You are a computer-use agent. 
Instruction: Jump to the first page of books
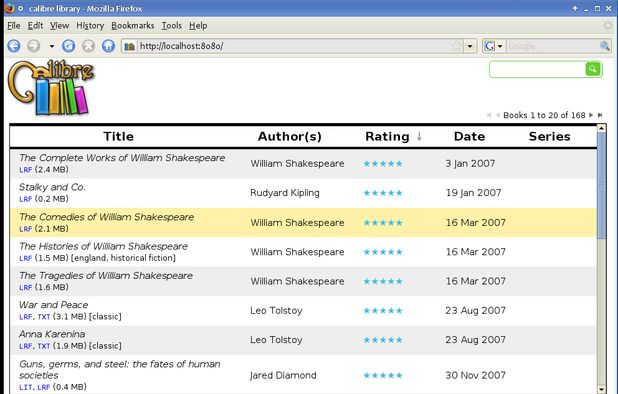(x=489, y=115)
